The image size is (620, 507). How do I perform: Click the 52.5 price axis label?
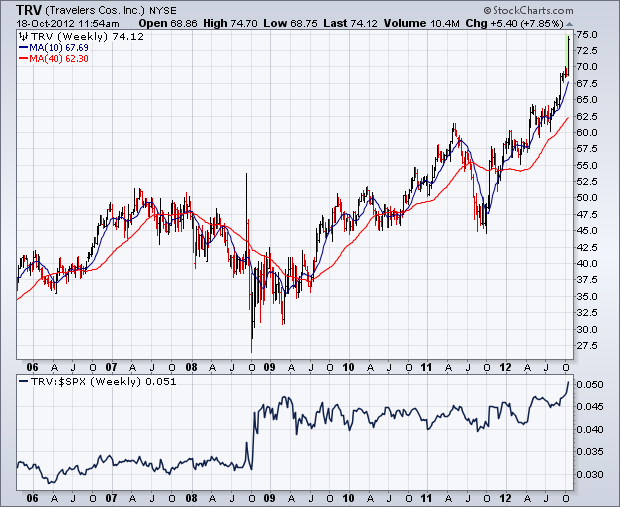point(587,182)
